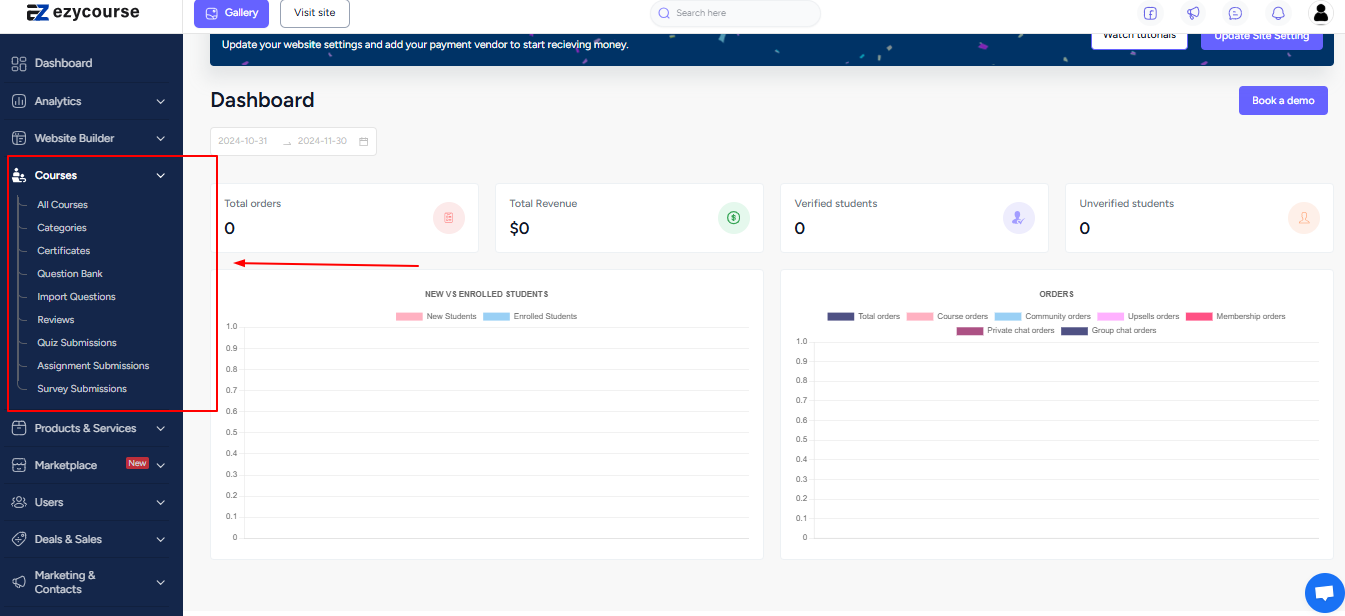Click the Visit site button
Viewport: 1345px width, 616px height.
(x=315, y=13)
